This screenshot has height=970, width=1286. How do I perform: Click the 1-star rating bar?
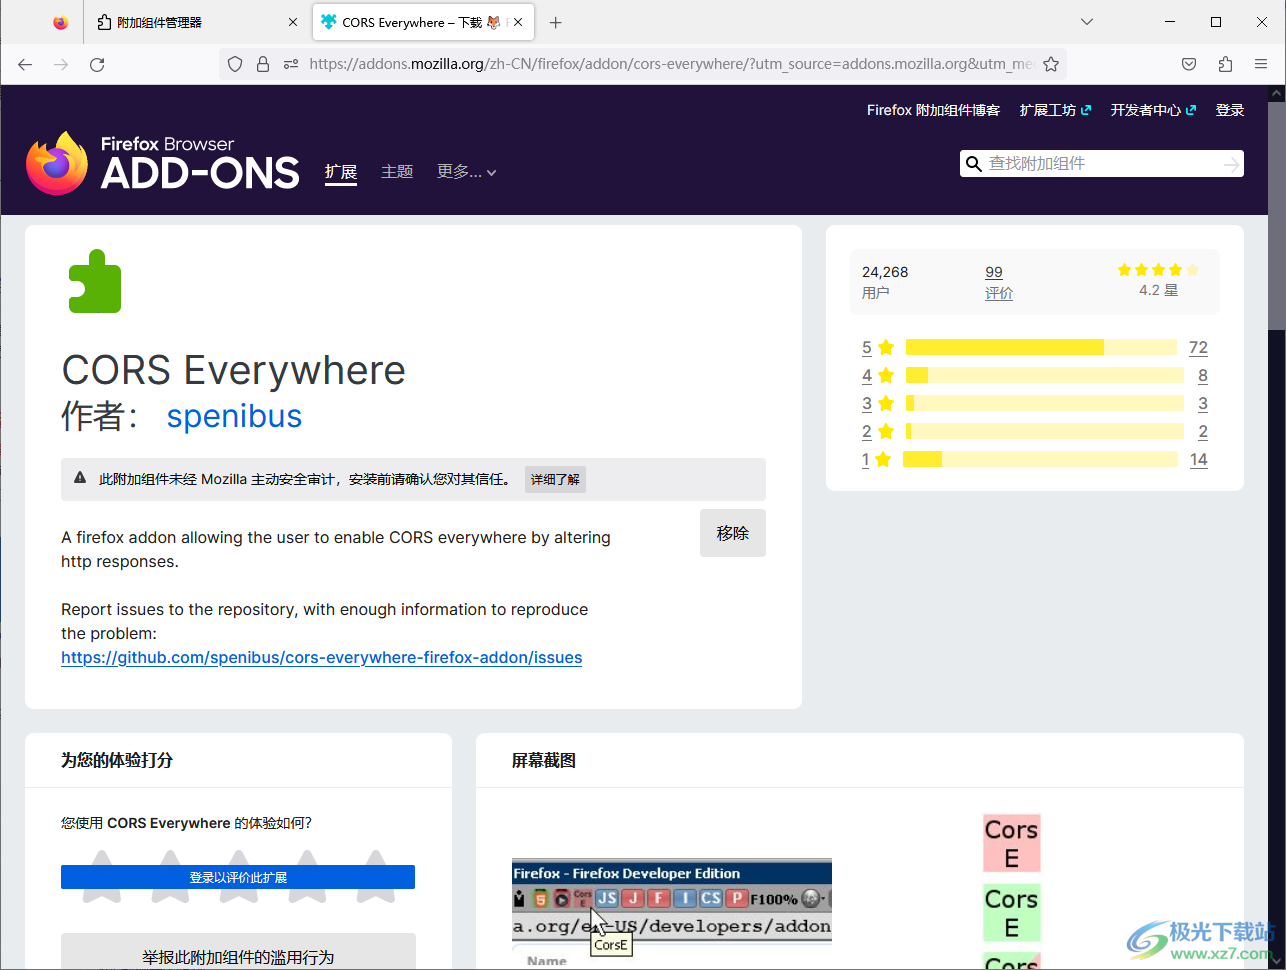[x=1040, y=459]
